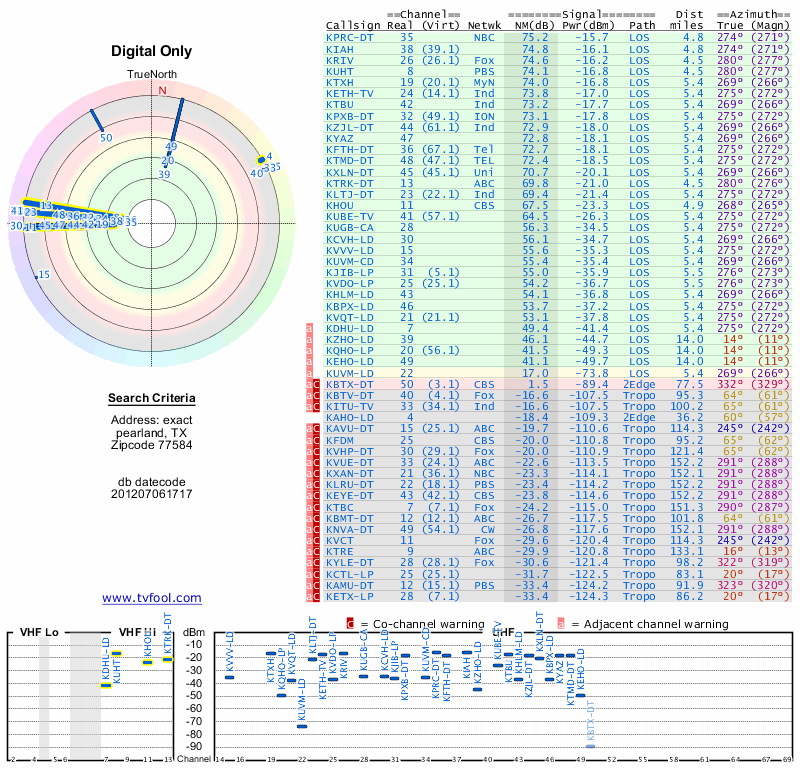Select KBTX-DT callsign in the table
The width and height of the screenshot is (800, 768).
coord(349,384)
